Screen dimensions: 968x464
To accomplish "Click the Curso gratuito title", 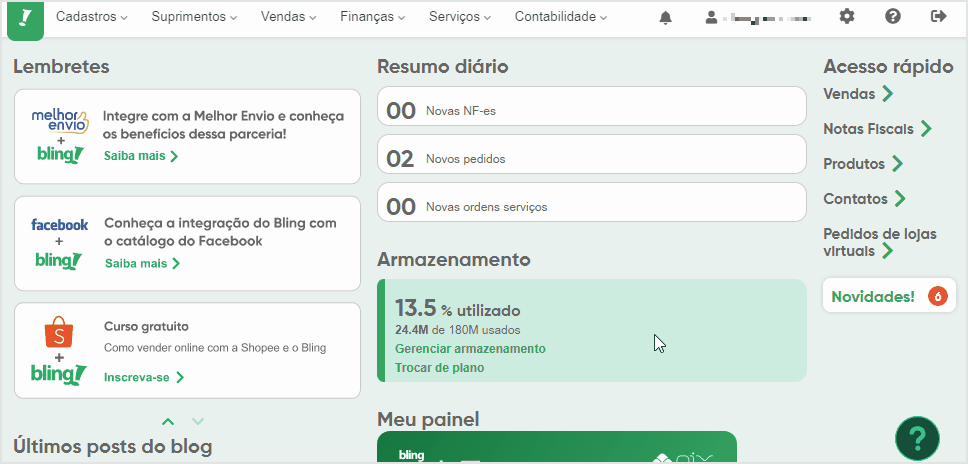I will click(x=146, y=326).
